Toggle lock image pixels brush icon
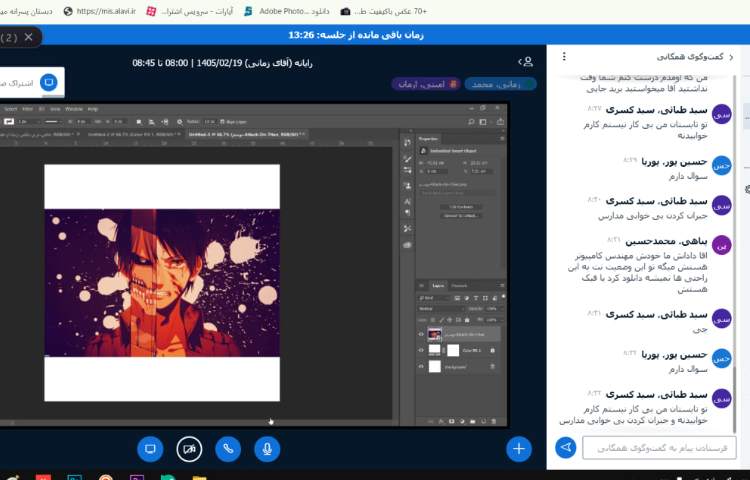The height and width of the screenshot is (480, 750). click(441, 320)
